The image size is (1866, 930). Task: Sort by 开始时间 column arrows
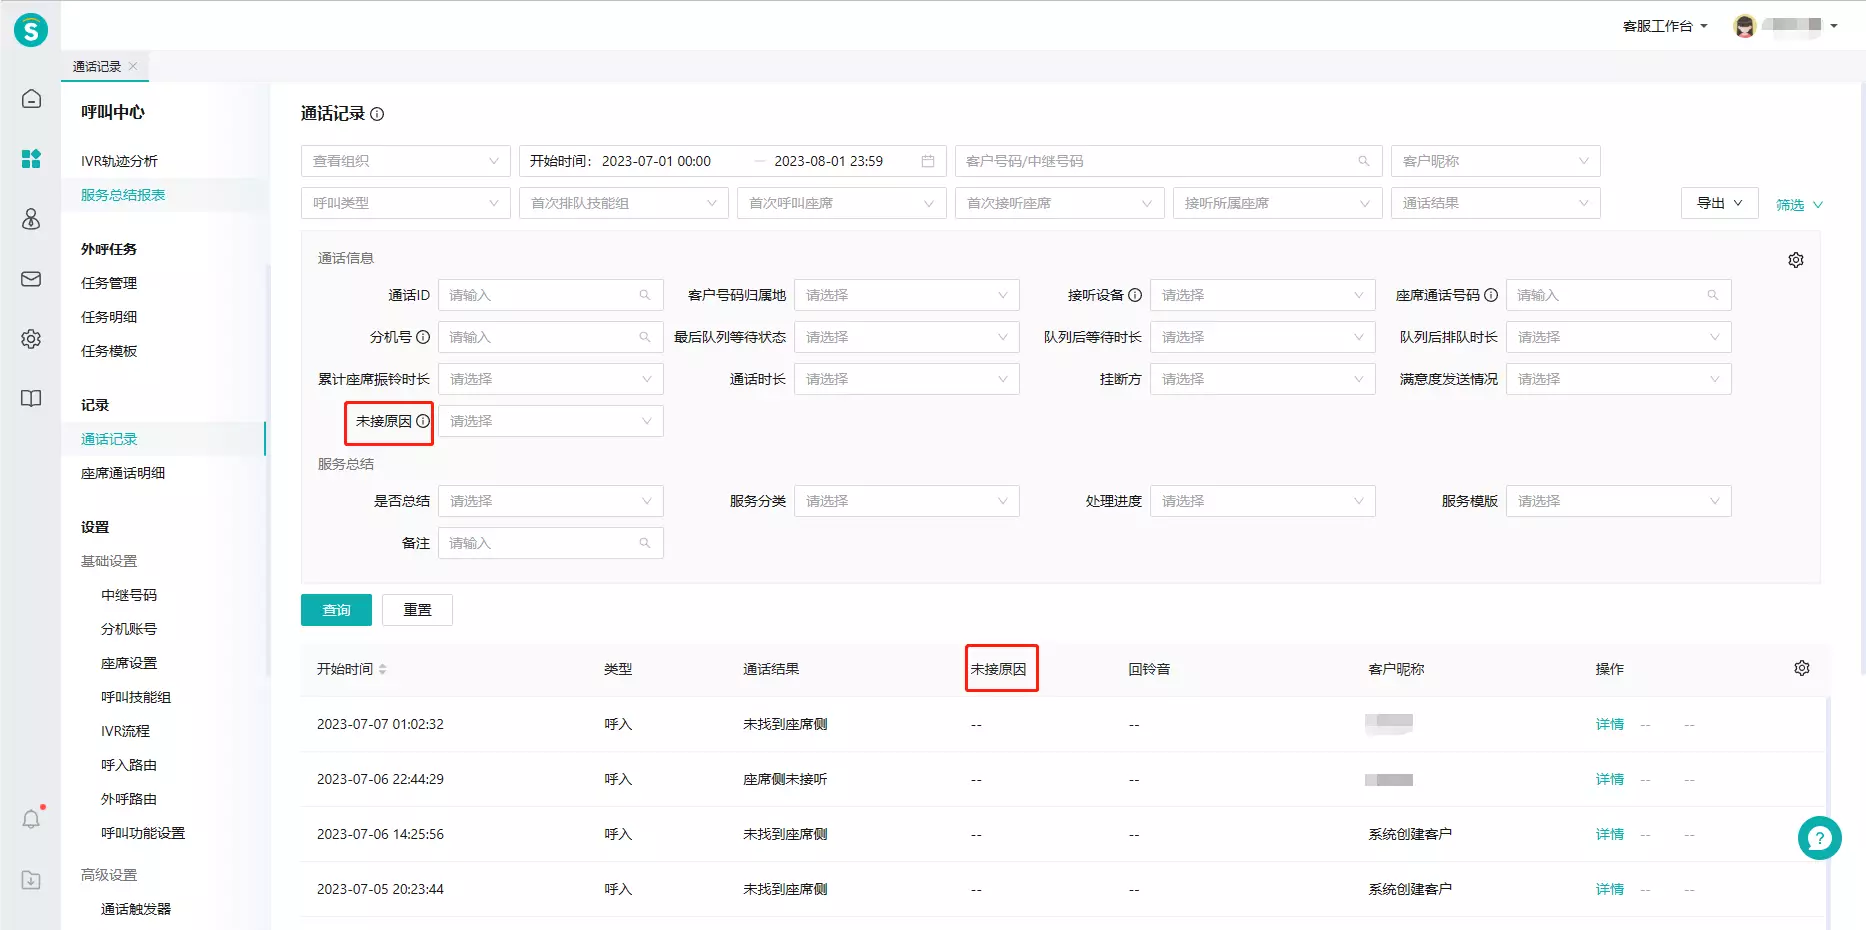(383, 669)
